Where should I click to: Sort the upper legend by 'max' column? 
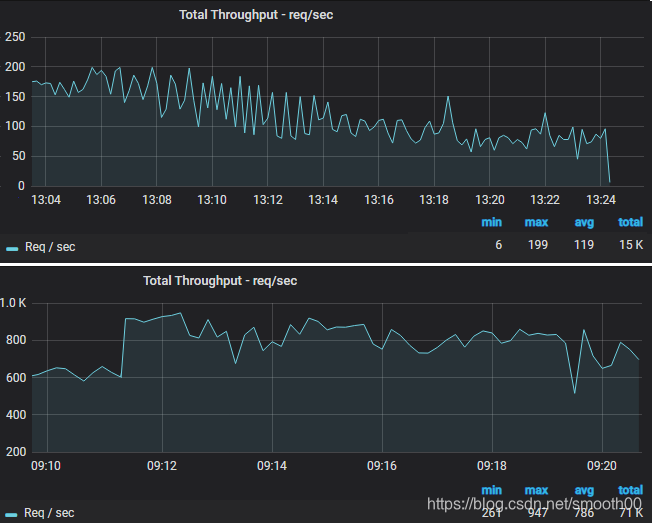point(536,222)
